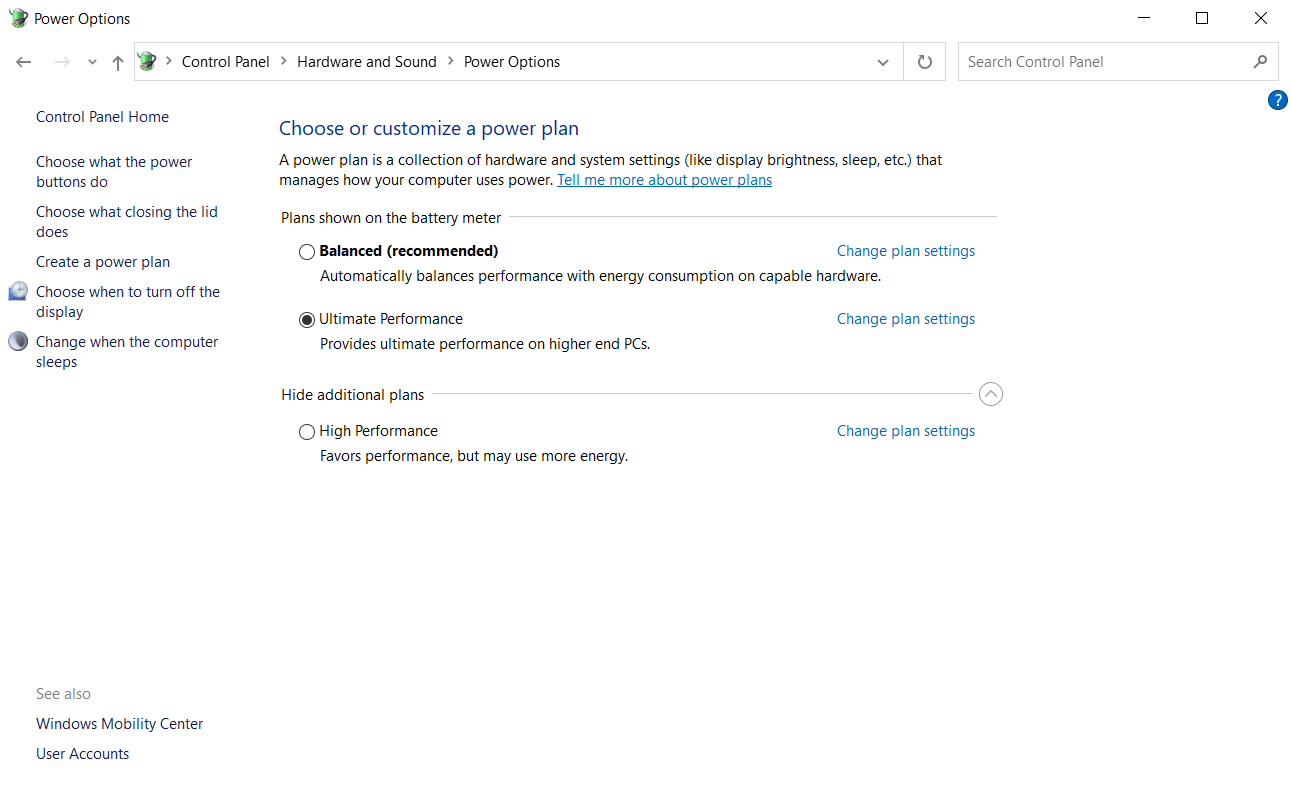The width and height of the screenshot is (1291, 788).
Task: Open the blue help question mark
Action: [x=1277, y=100]
